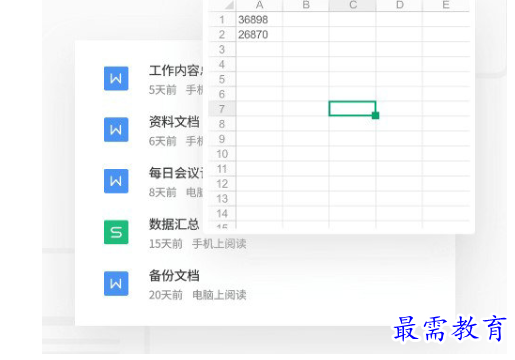Open the 数据汇总 spreadsheet title
This screenshot has height=360, width=515.
pos(174,224)
